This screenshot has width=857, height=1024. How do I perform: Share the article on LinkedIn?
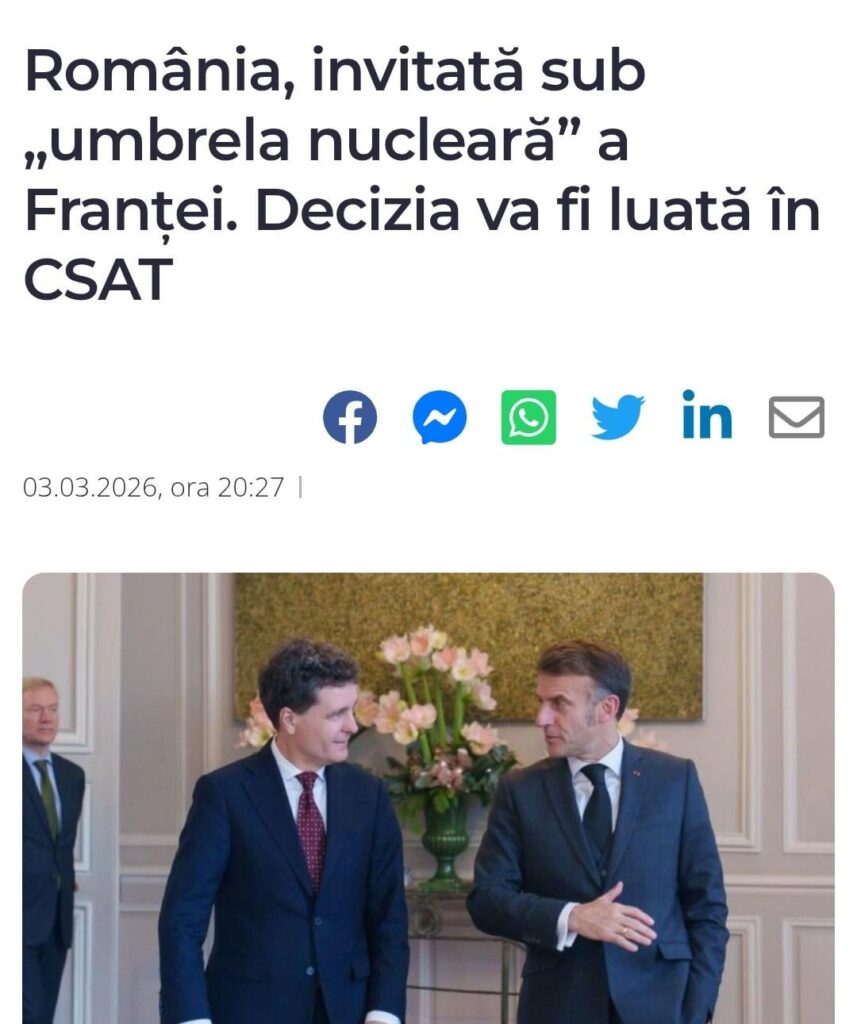pos(707,414)
